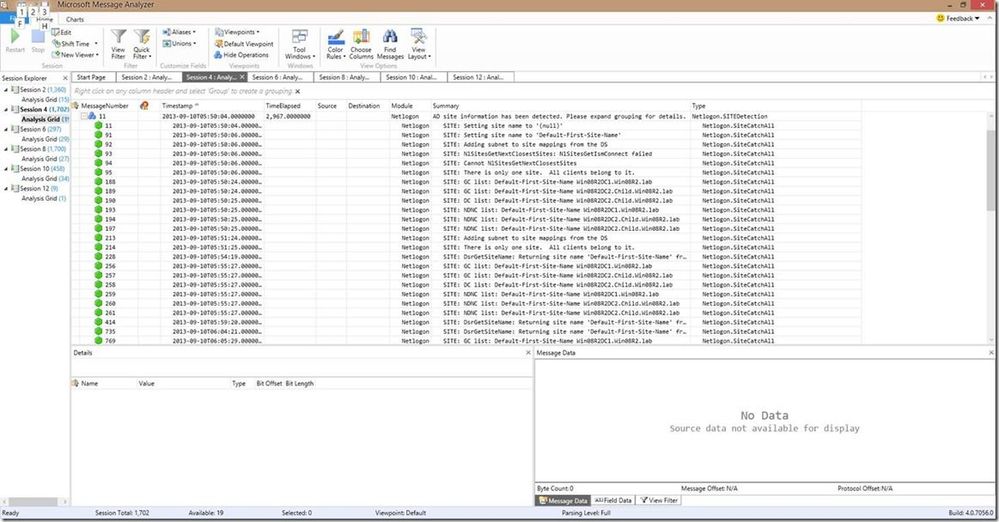Screen dimensions: 999x522
Task: Click the diagnosis icon column header
Action: point(144,106)
